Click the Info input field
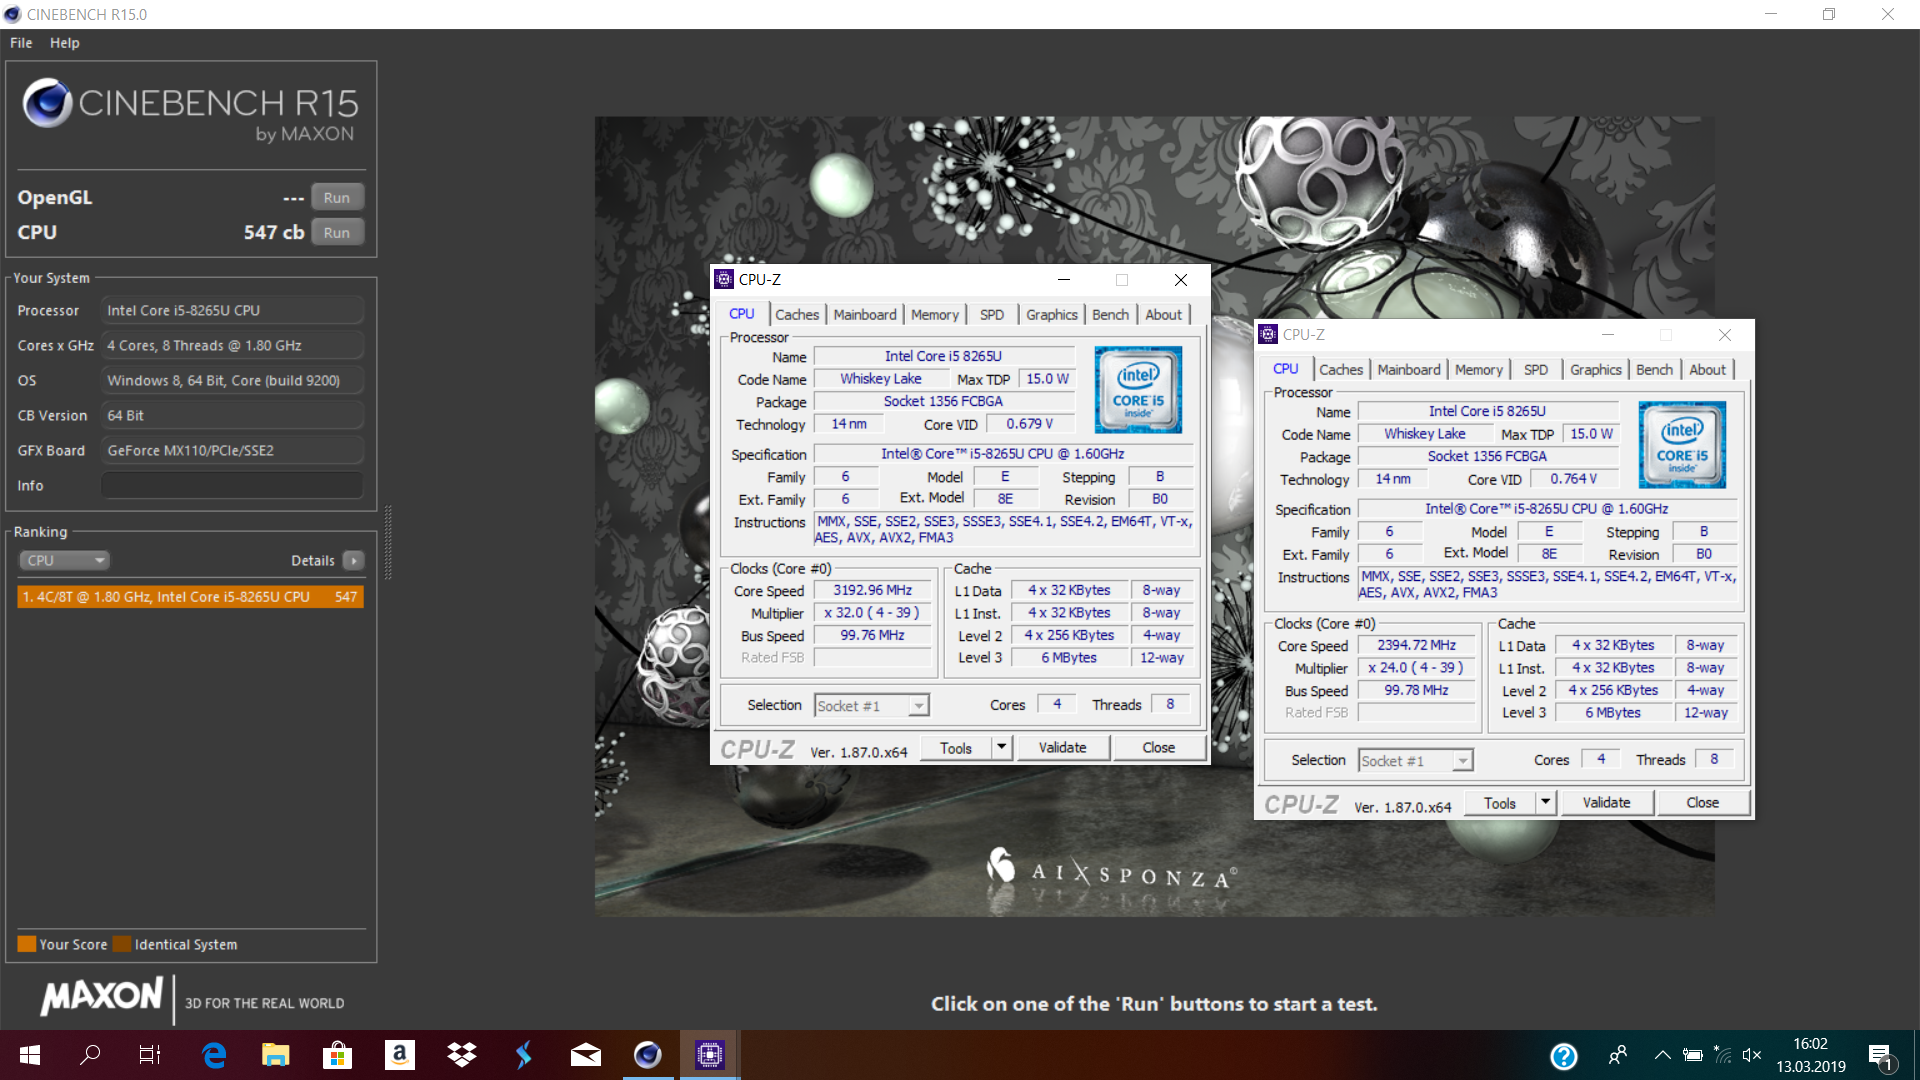This screenshot has width=1920, height=1080. coord(232,485)
